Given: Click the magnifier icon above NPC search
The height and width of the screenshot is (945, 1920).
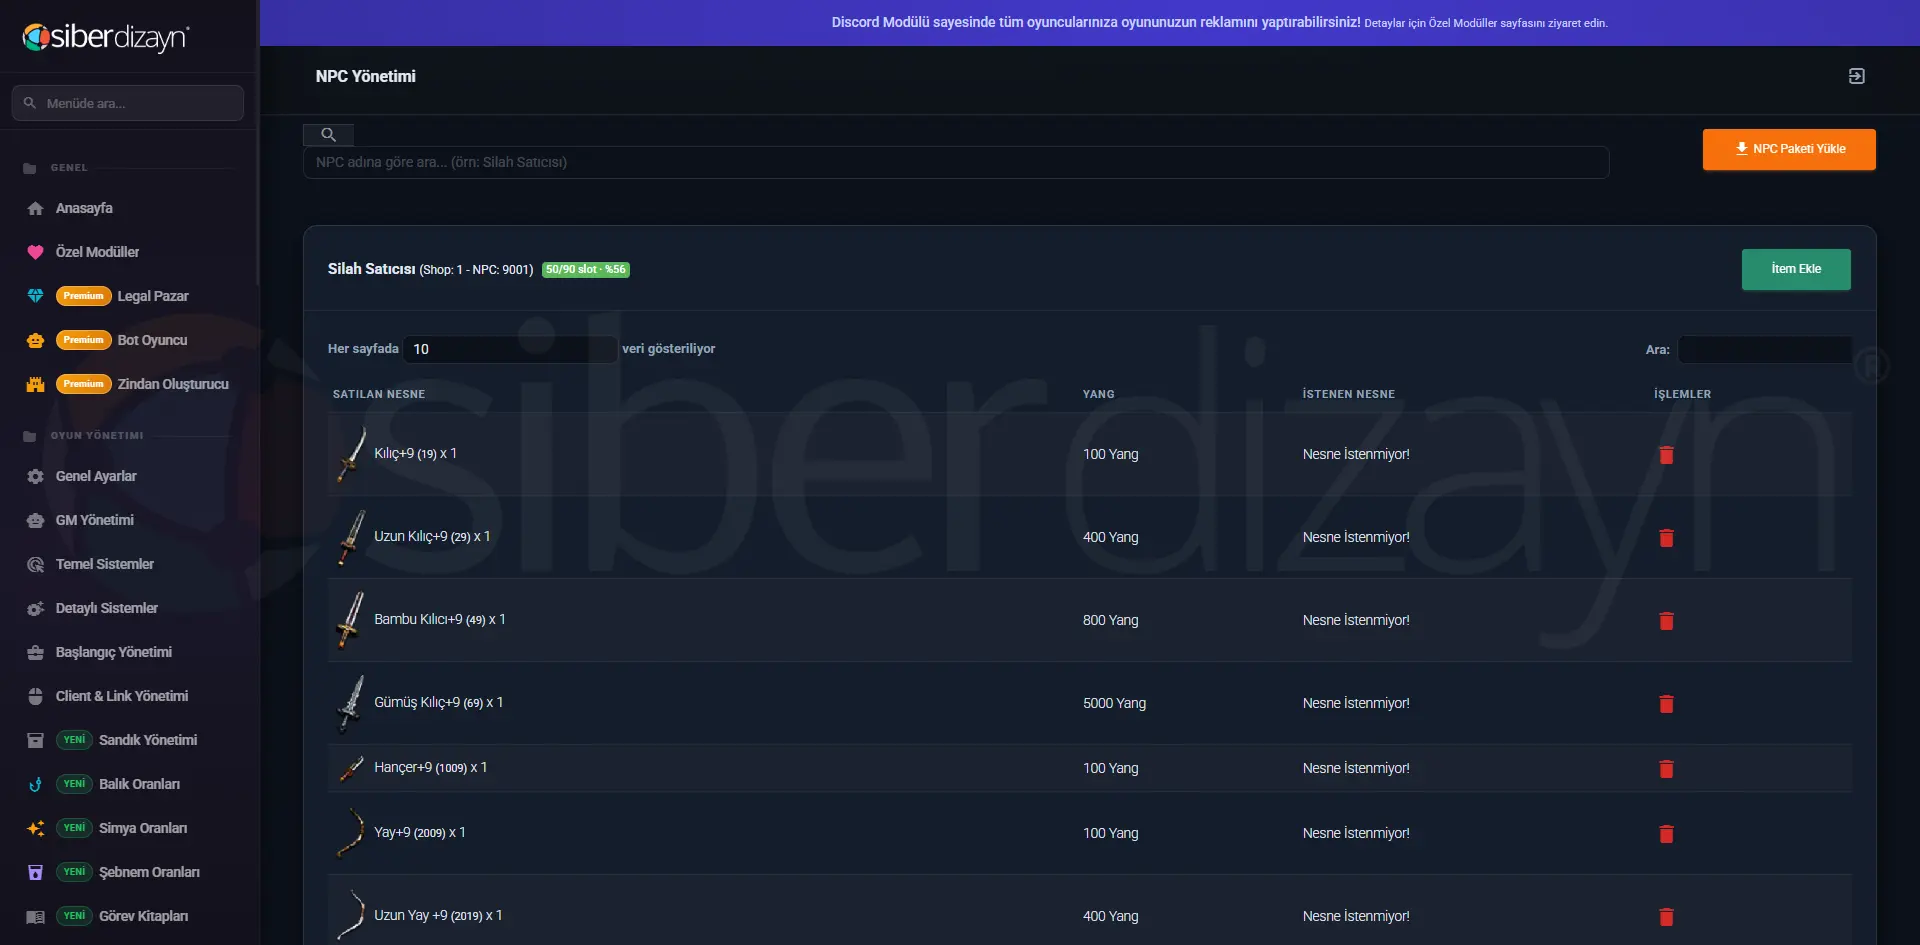Looking at the screenshot, I should (328, 135).
